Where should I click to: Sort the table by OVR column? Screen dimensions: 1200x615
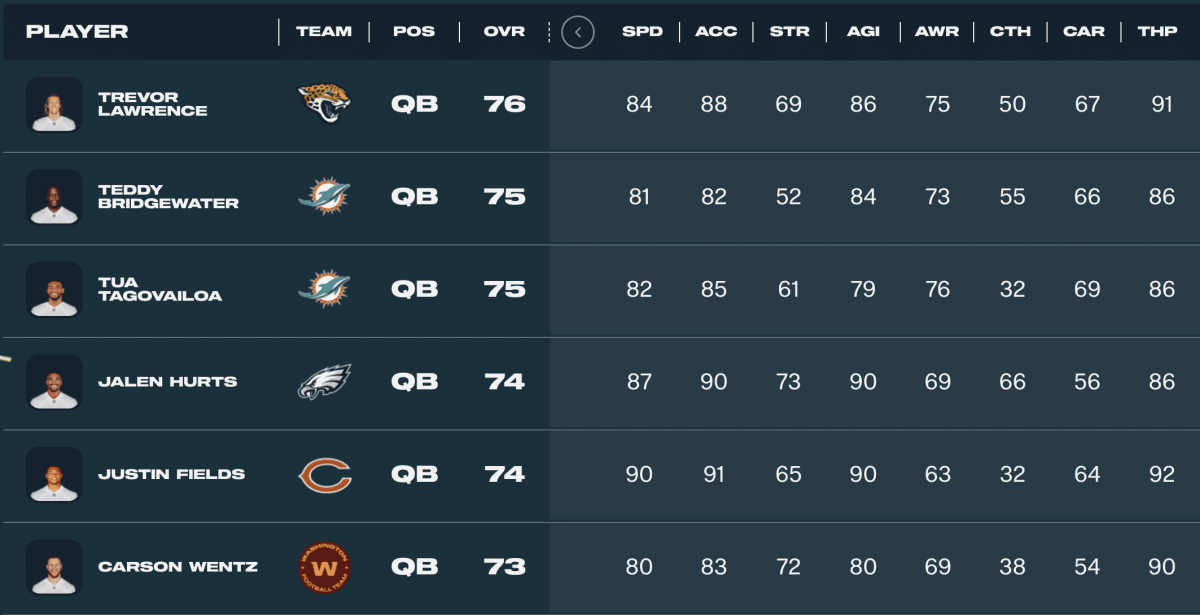coord(504,32)
